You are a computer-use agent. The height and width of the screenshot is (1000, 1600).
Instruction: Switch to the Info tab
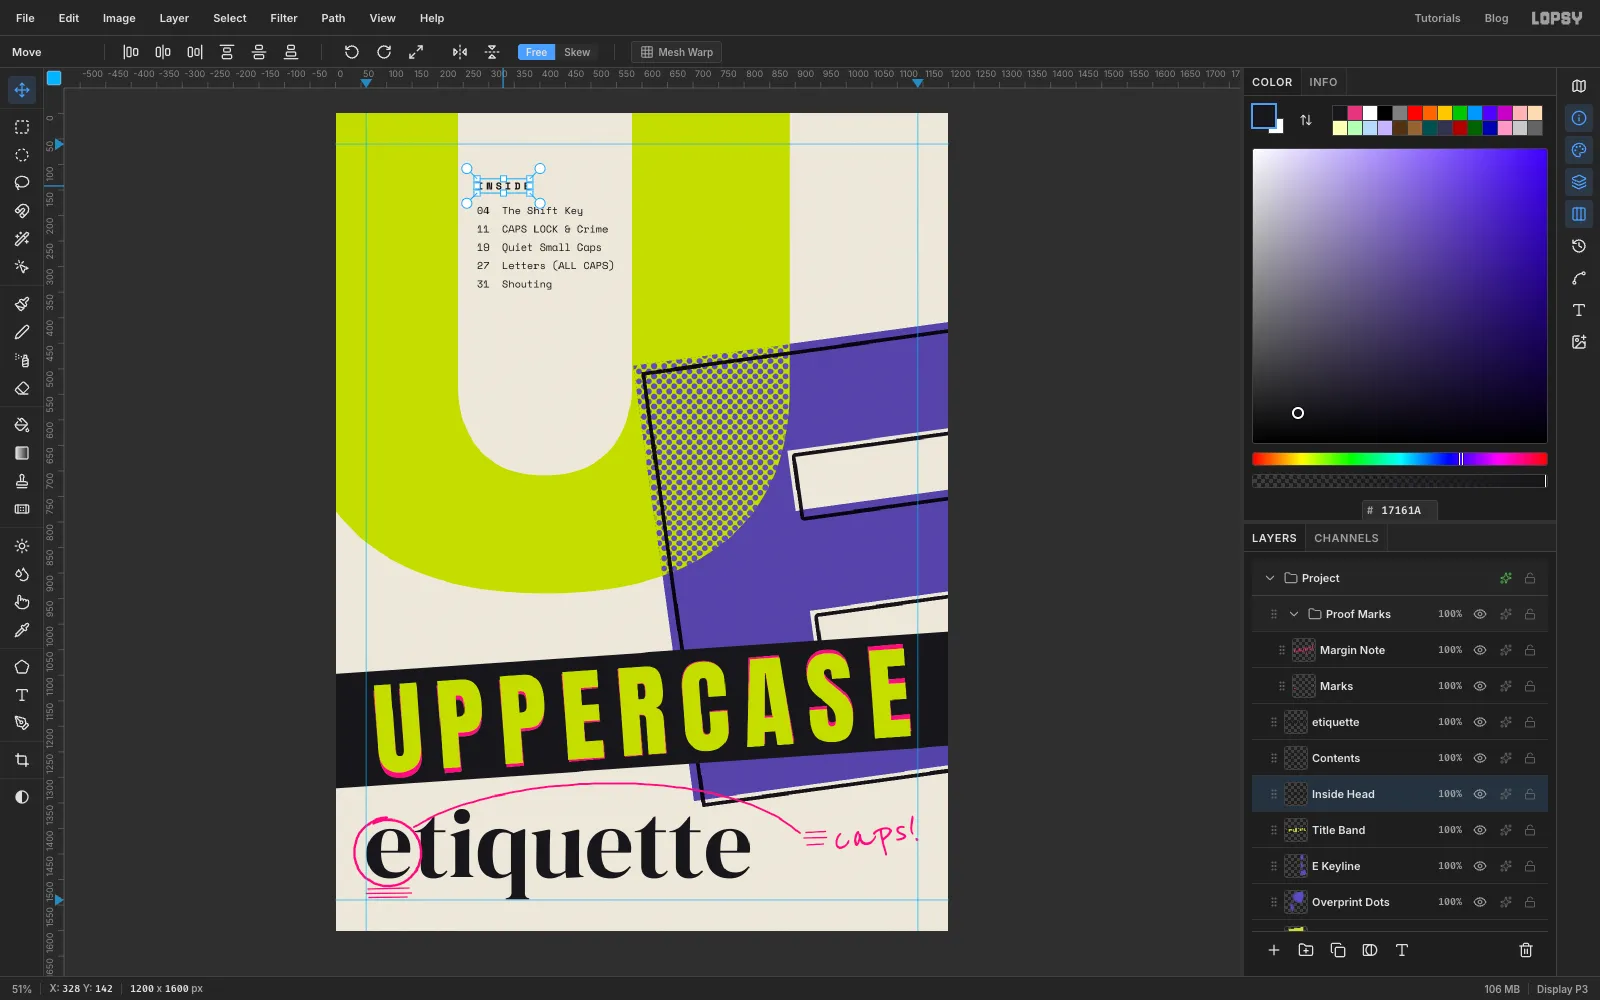[x=1323, y=82]
